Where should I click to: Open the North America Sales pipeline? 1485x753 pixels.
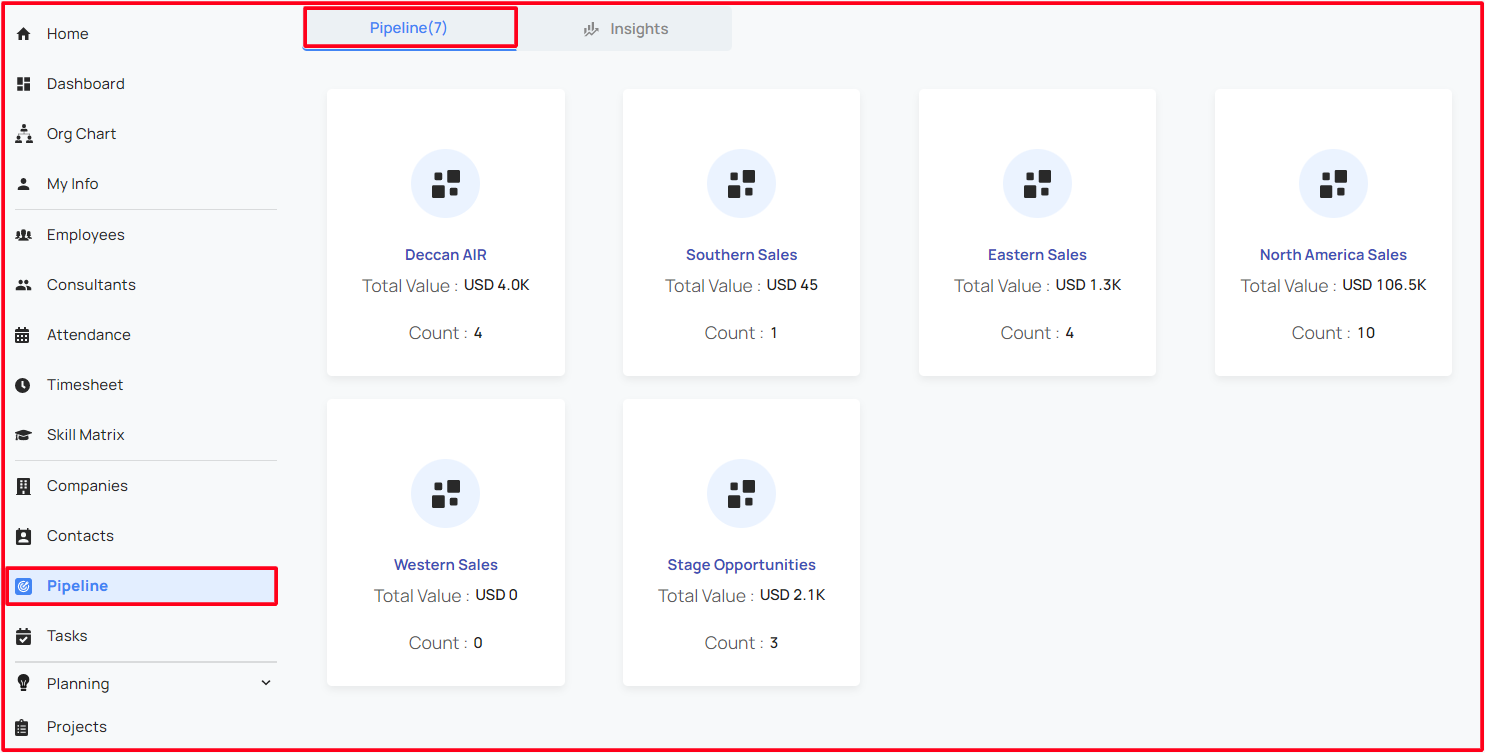click(1333, 255)
